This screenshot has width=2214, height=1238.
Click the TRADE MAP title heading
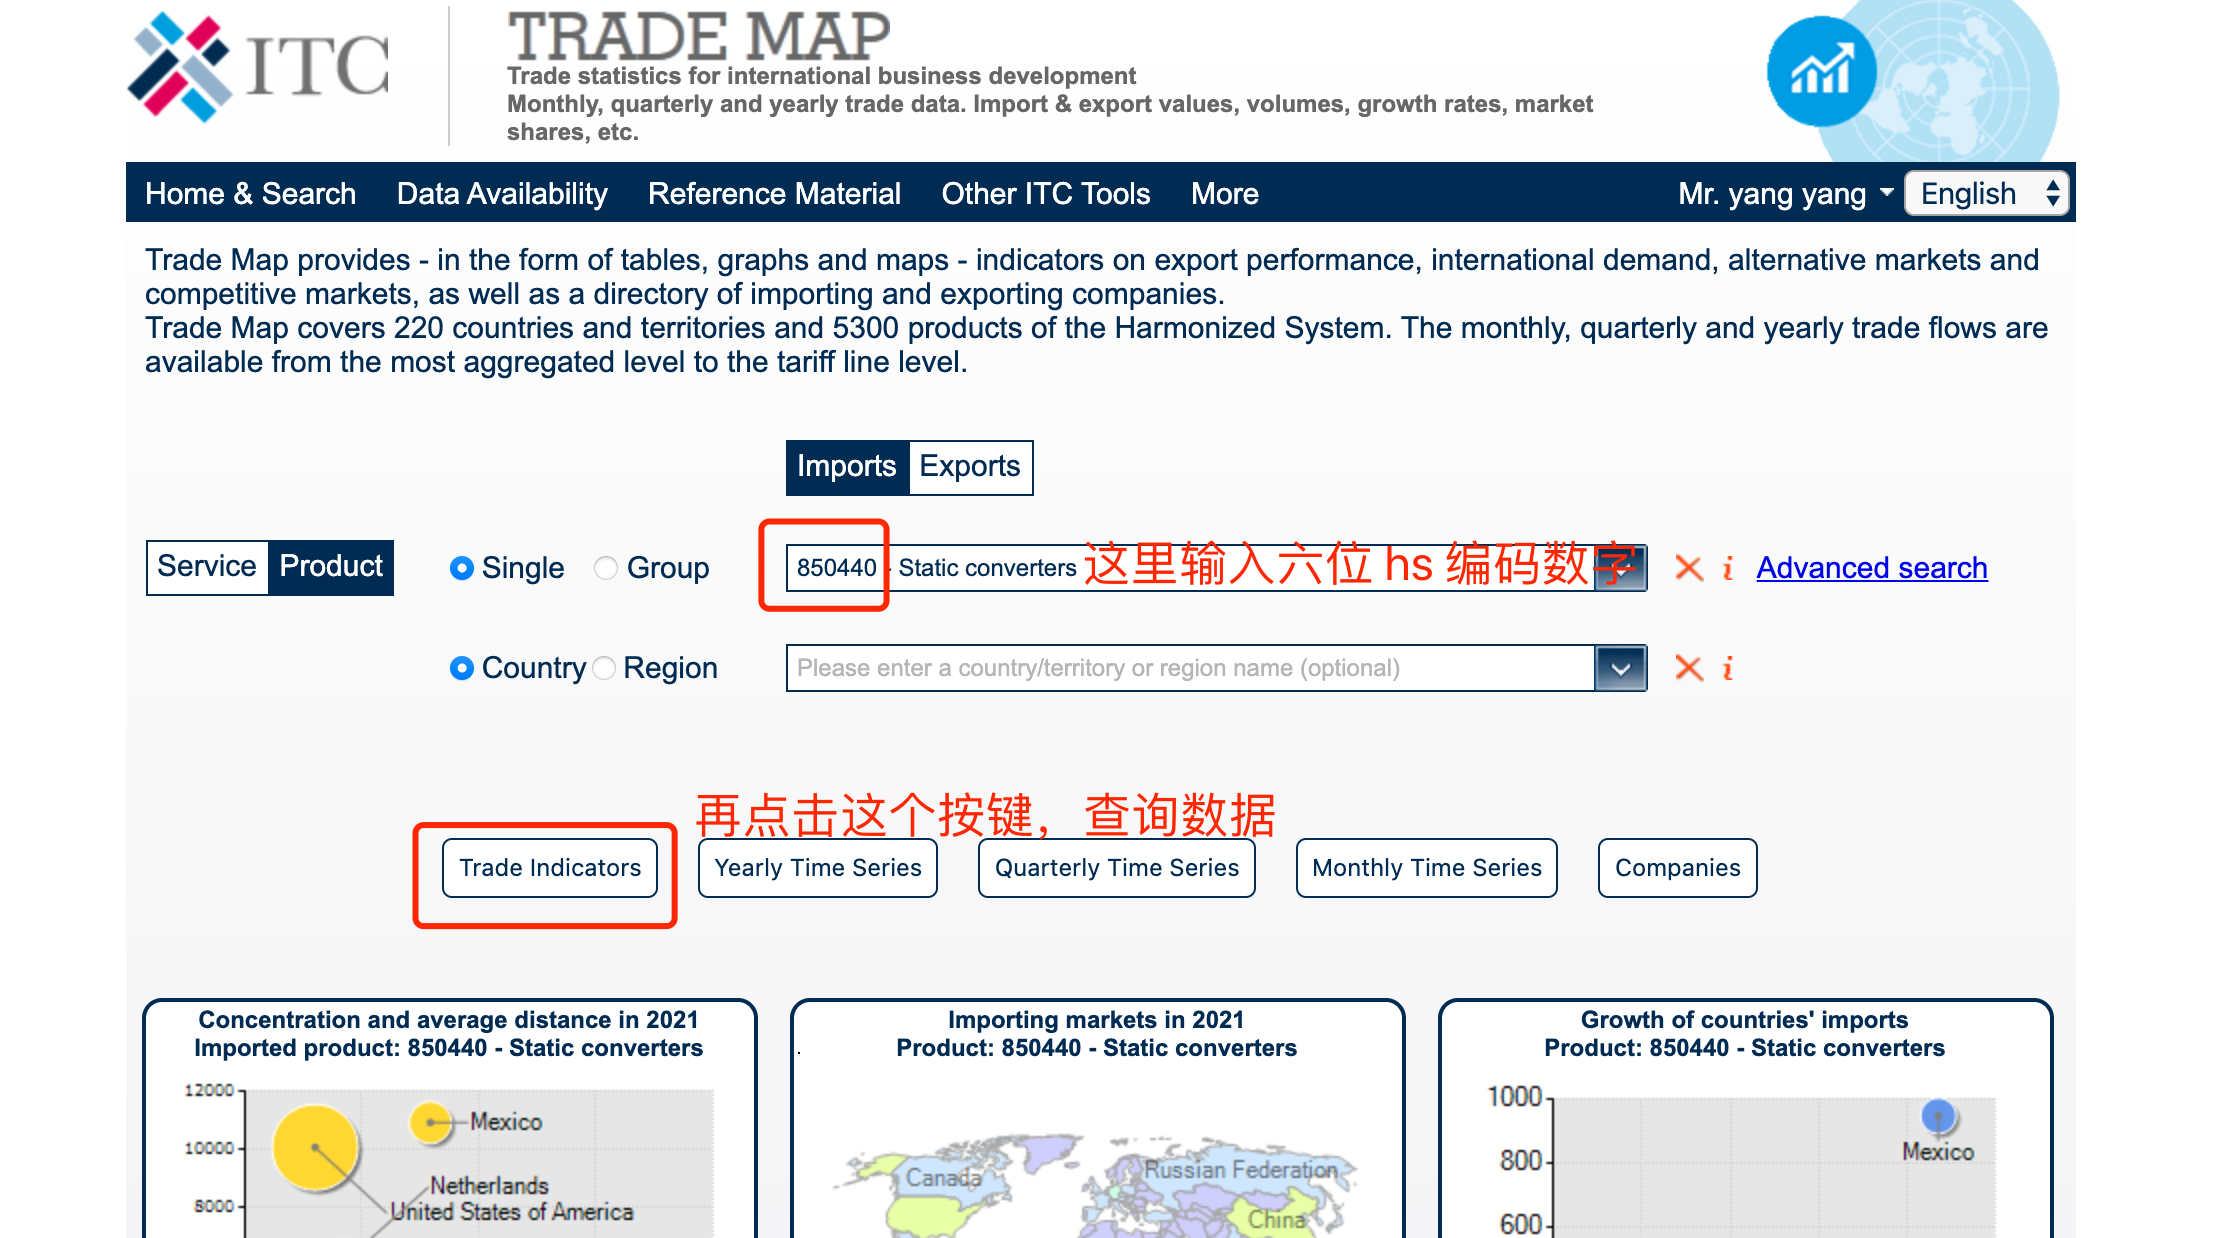tap(698, 36)
